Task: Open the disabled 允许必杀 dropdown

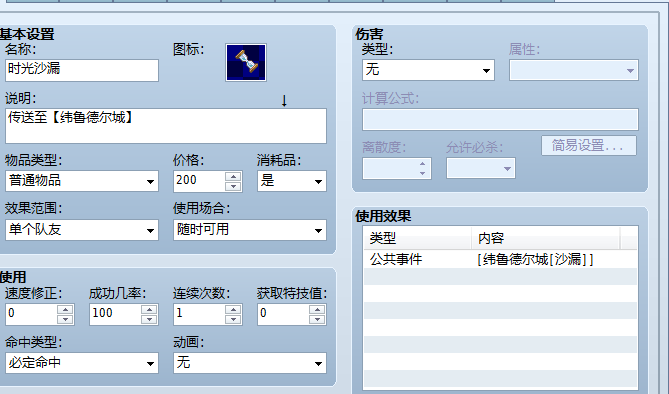Action: (x=481, y=168)
